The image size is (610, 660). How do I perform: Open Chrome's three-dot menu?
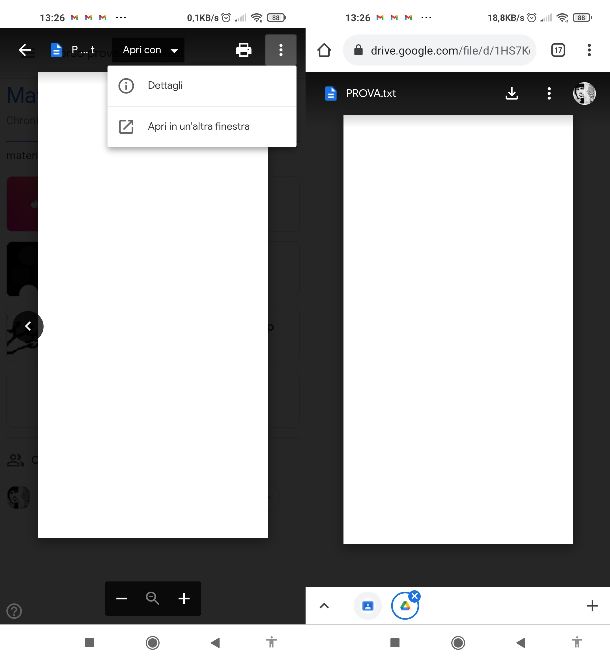click(589, 51)
